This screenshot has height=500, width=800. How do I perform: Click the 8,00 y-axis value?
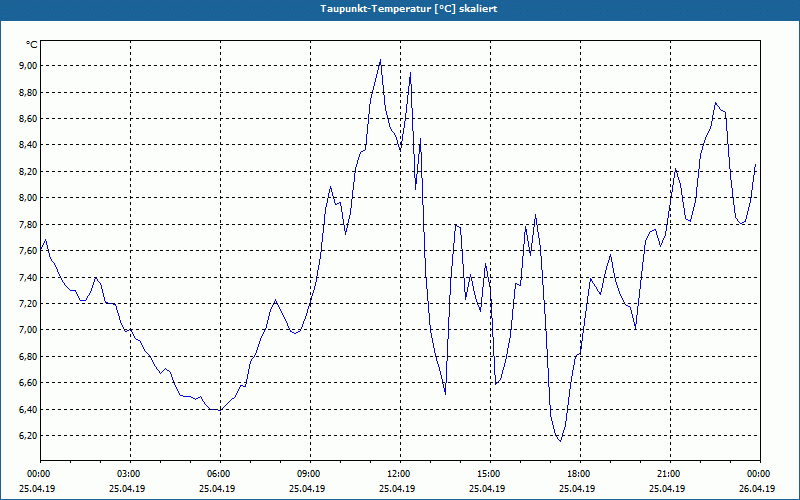click(29, 198)
